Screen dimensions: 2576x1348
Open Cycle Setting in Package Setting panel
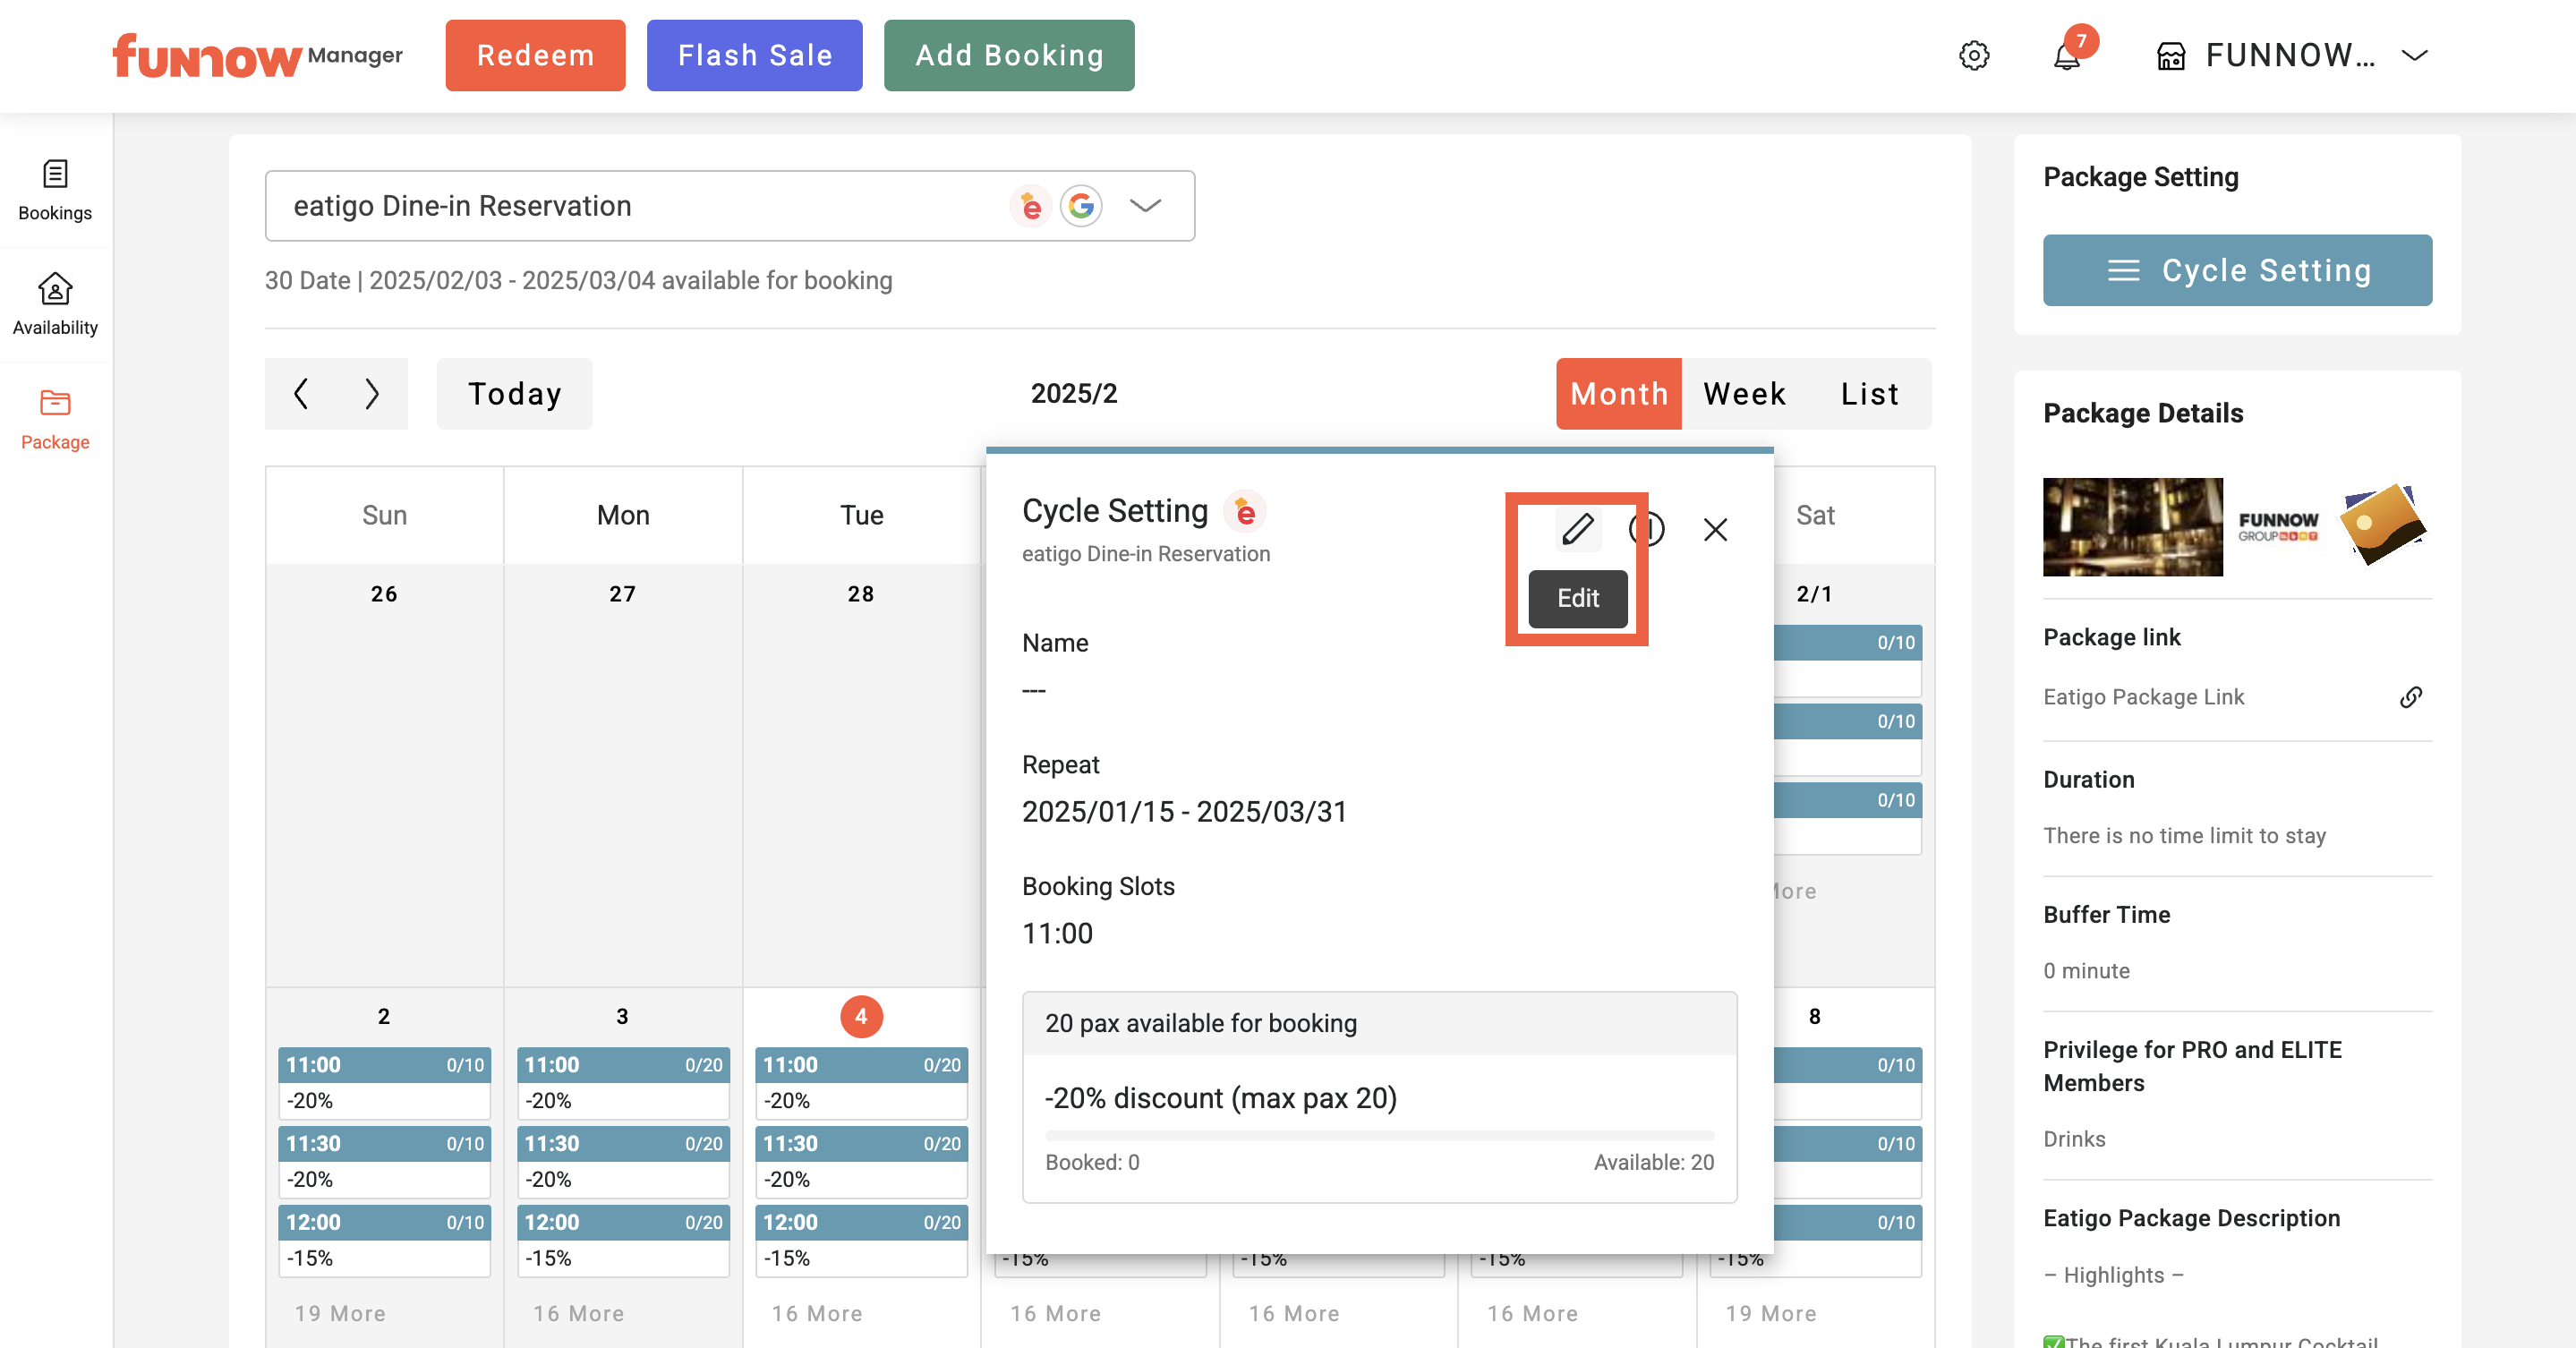[2237, 270]
